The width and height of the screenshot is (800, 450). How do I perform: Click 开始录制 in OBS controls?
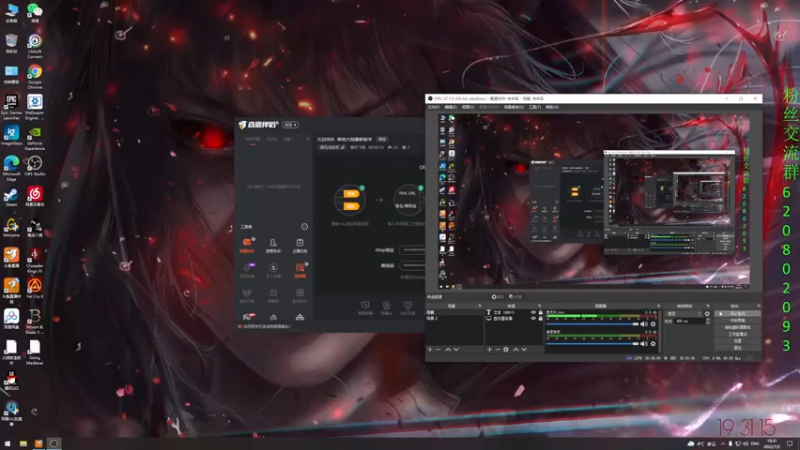738,320
